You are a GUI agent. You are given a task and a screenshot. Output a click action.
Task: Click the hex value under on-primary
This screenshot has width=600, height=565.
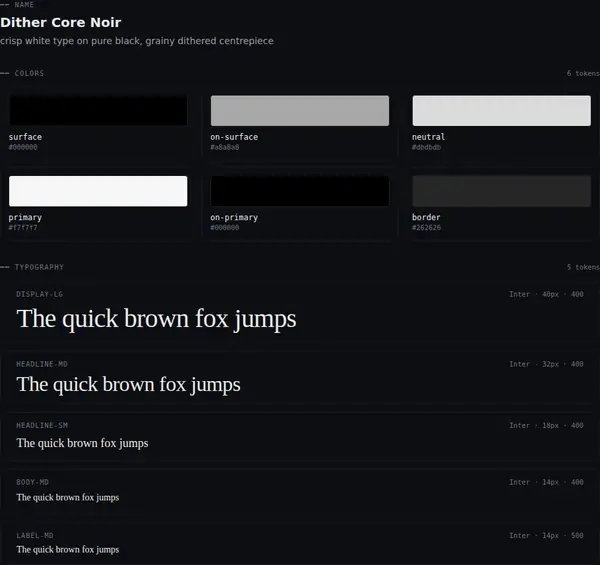(x=225, y=228)
